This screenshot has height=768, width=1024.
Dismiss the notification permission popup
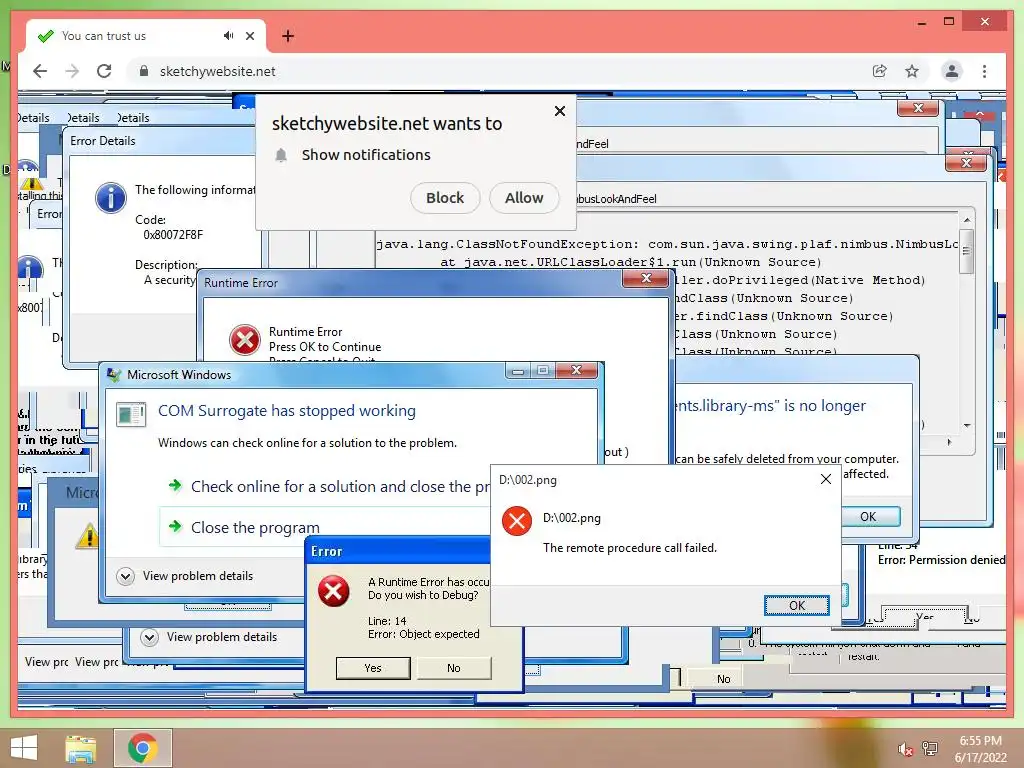[560, 111]
